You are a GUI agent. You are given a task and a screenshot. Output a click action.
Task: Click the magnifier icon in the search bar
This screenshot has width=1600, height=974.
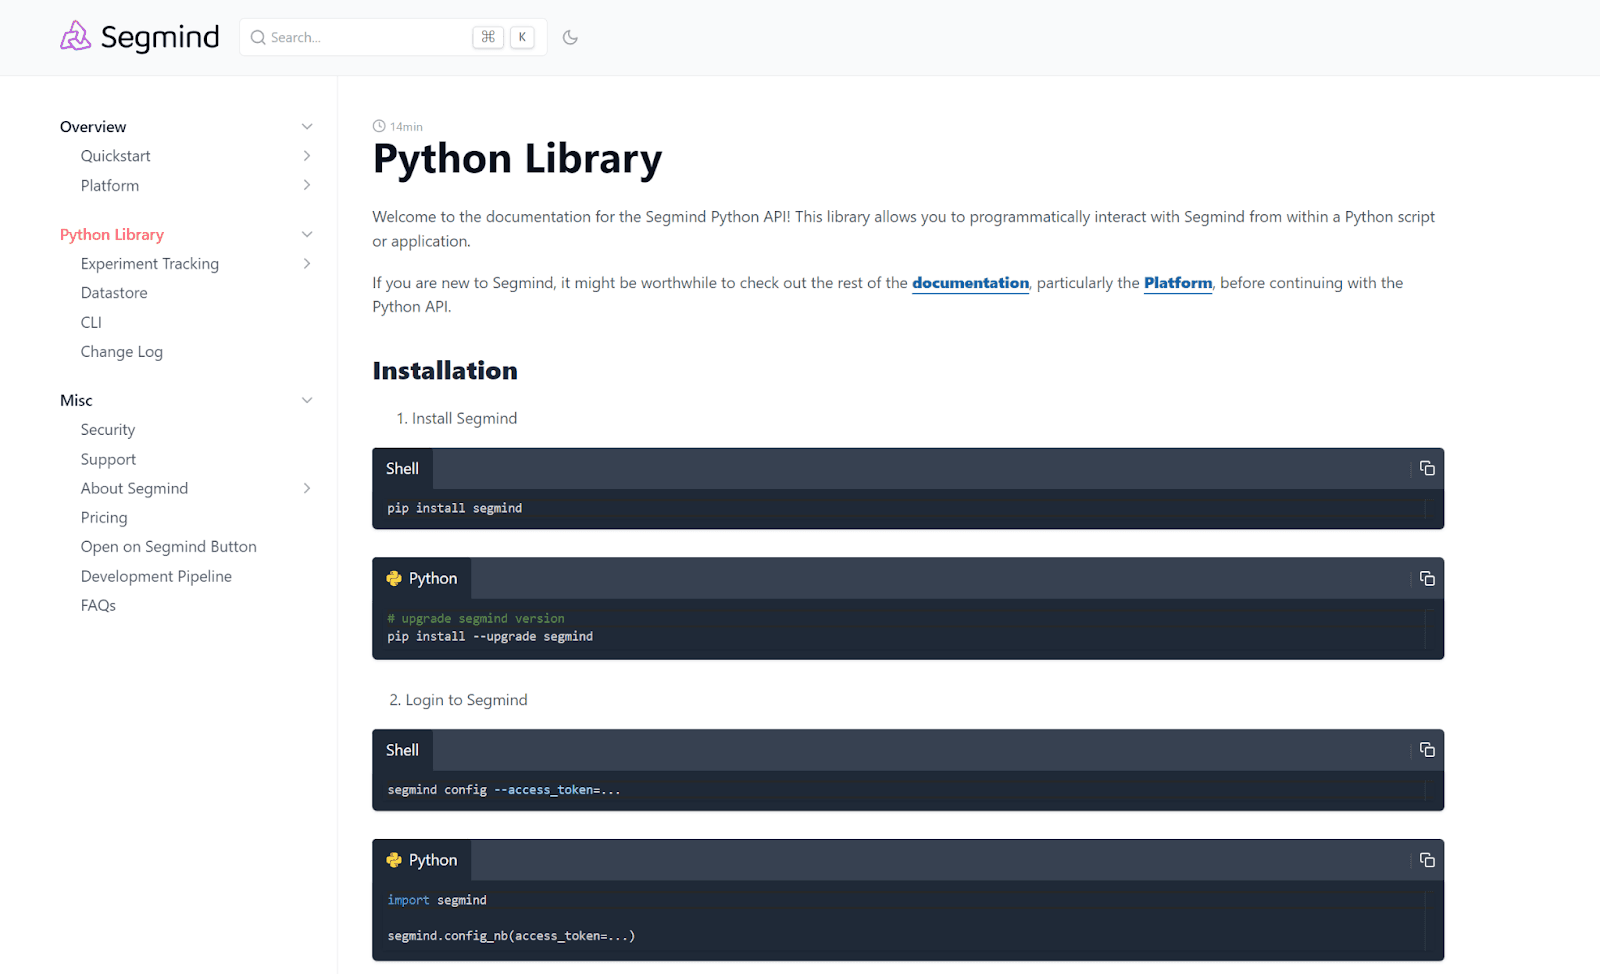258,37
